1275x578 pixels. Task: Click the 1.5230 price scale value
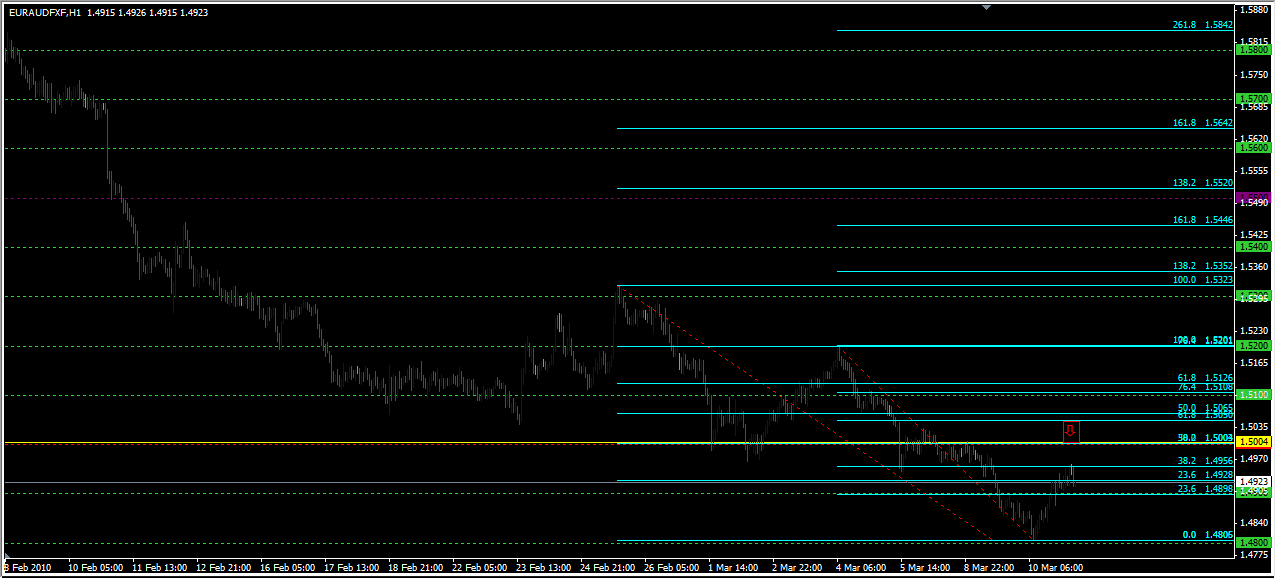click(1253, 331)
